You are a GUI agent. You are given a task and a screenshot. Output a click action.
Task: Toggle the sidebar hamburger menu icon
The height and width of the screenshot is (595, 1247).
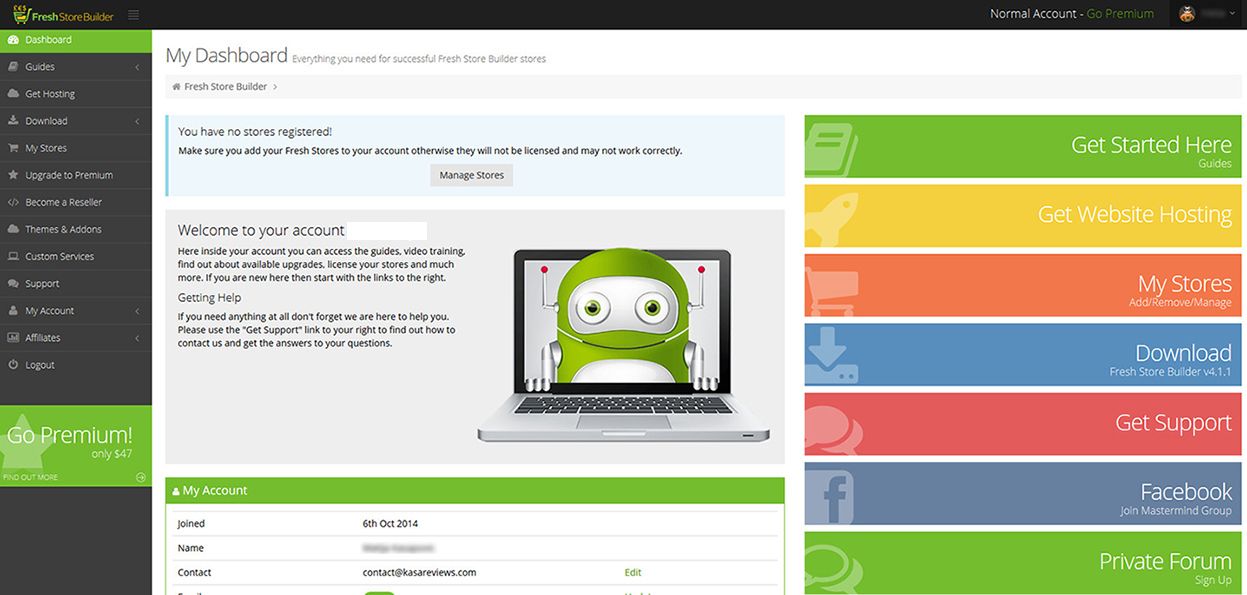pos(134,15)
